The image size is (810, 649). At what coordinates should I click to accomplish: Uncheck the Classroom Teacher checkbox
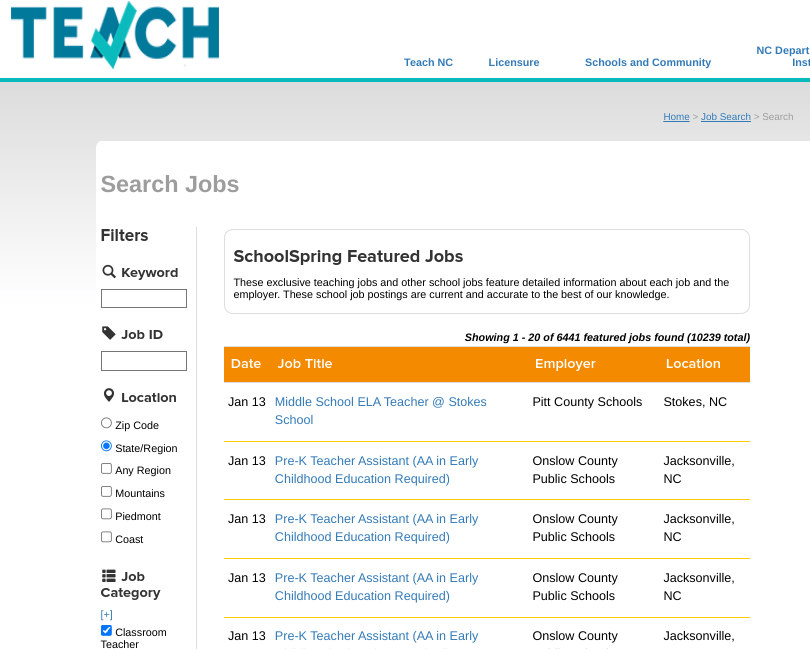point(106,631)
